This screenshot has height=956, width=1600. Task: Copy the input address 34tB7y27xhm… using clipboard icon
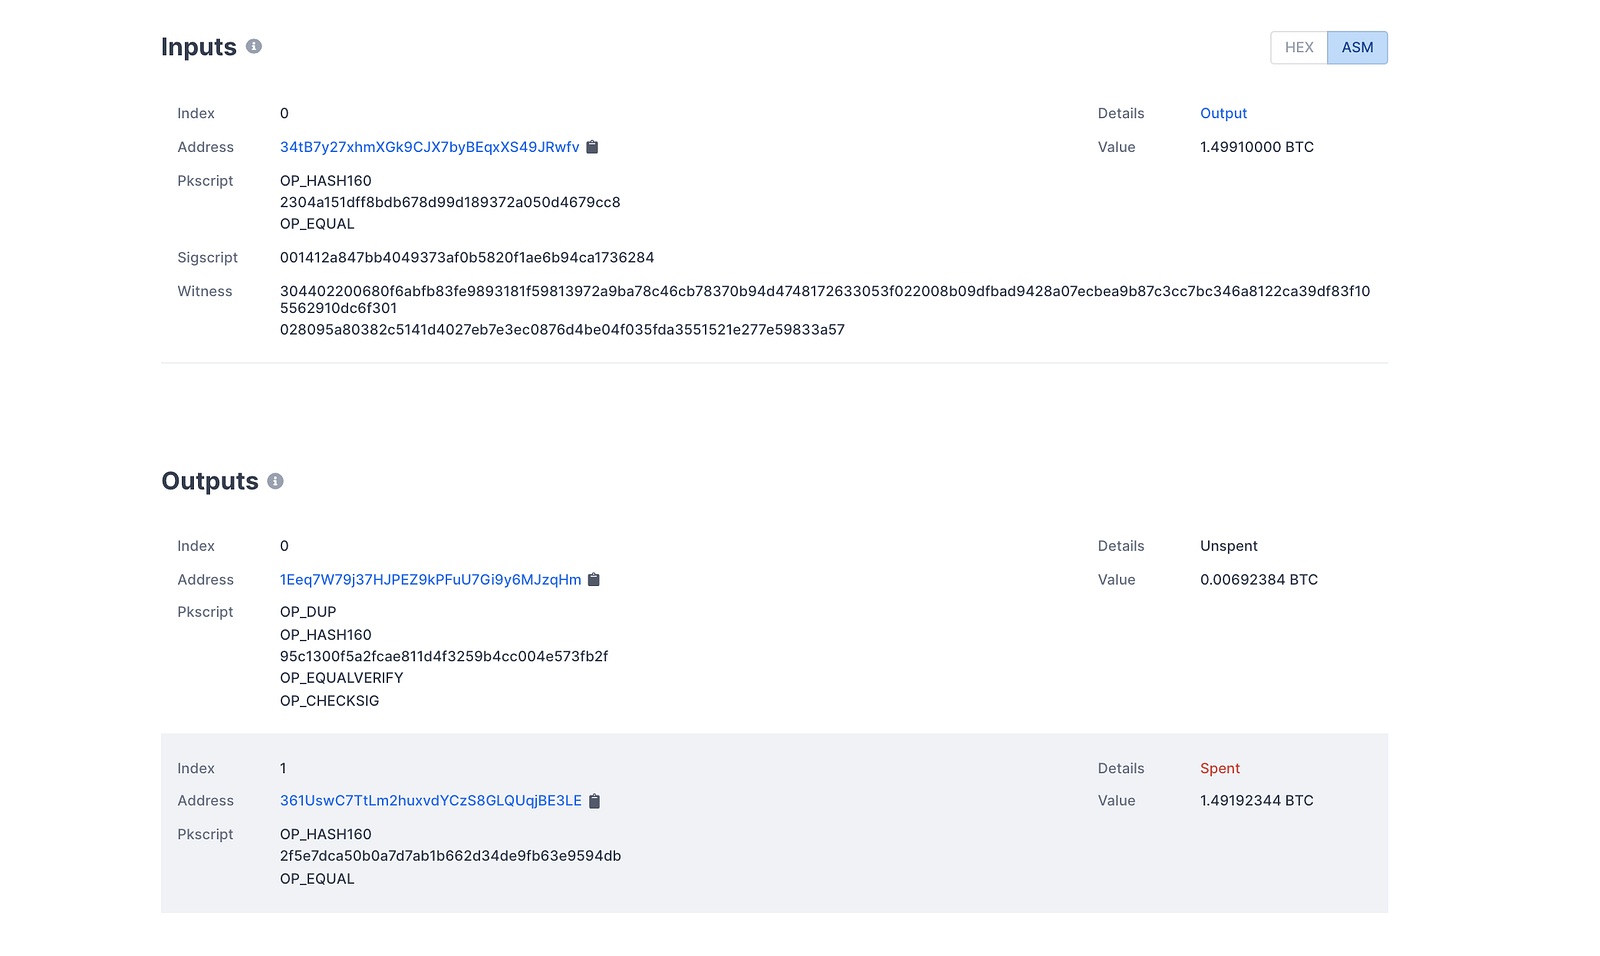(x=592, y=147)
